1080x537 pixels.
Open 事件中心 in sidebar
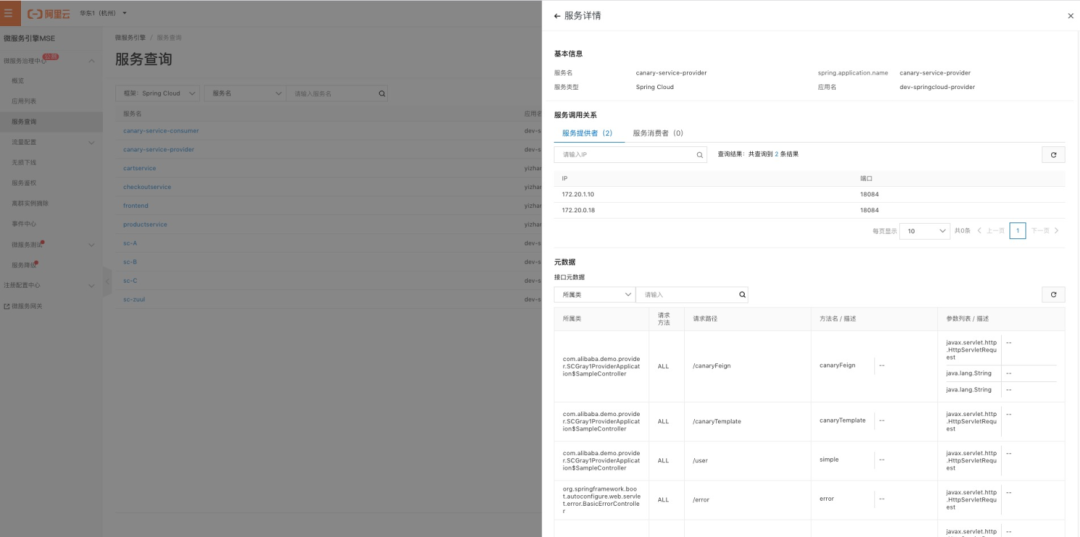24,224
